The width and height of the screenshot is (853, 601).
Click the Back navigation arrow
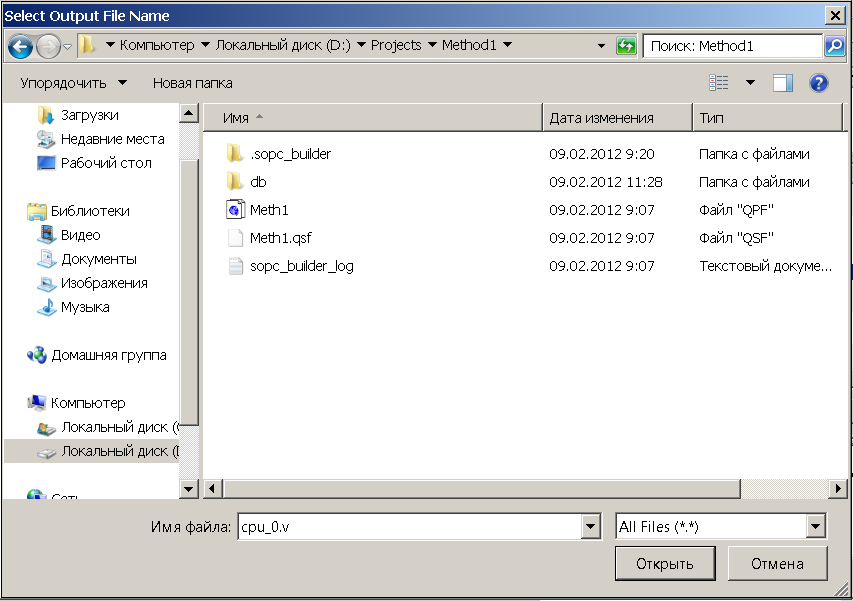[x=21, y=46]
